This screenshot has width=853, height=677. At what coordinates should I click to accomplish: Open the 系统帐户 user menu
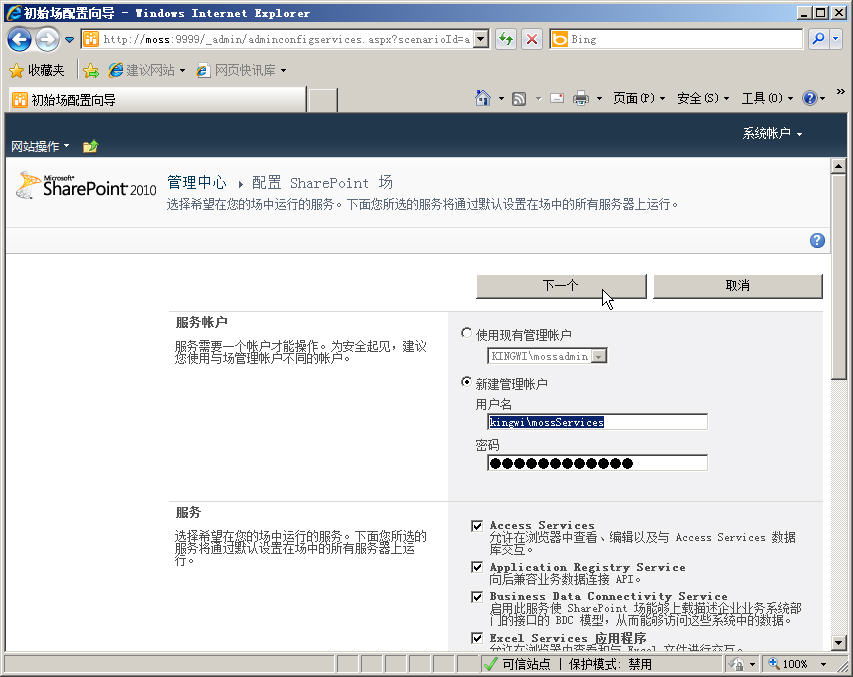point(772,133)
